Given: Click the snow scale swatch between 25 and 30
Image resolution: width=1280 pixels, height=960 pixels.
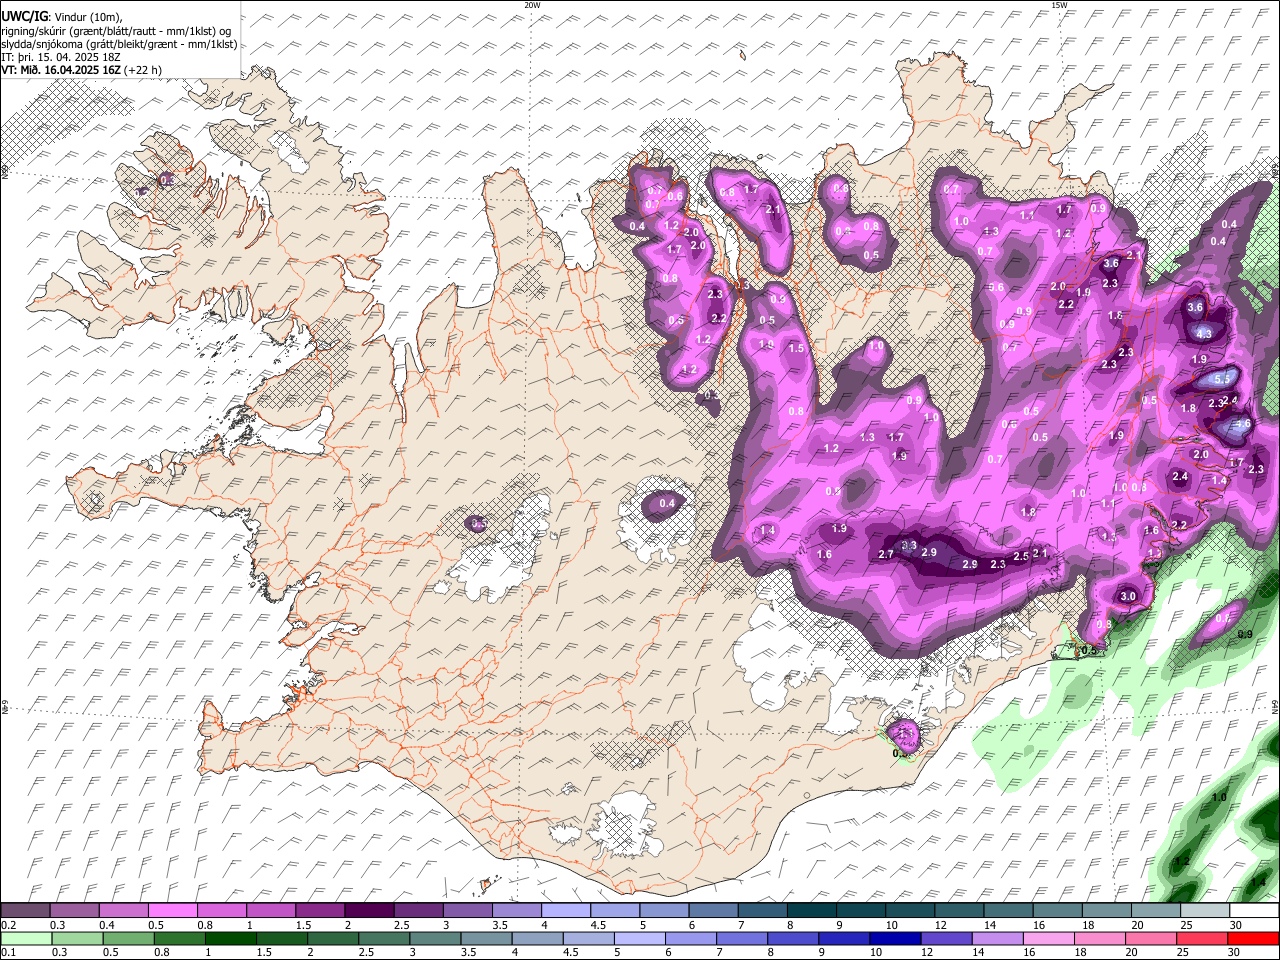Looking at the screenshot, I should pos(1205,911).
